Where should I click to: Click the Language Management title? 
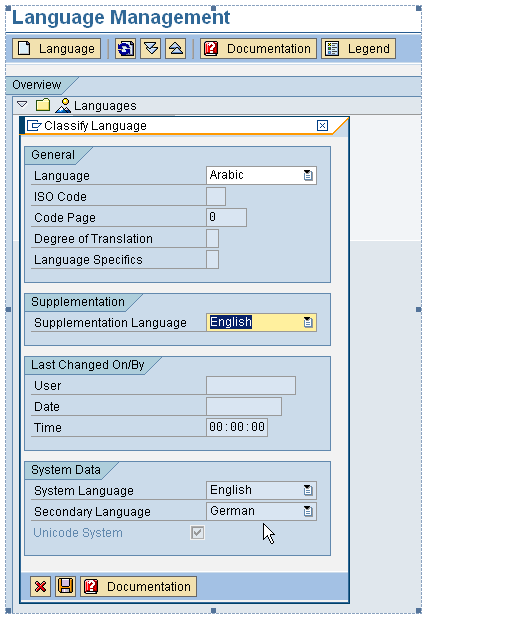click(x=121, y=18)
